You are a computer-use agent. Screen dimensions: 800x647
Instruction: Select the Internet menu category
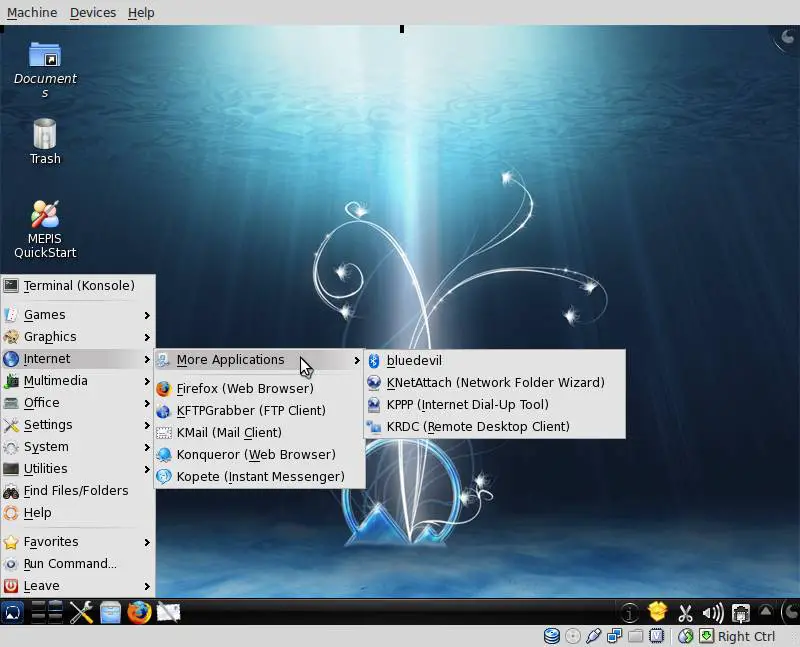pyautogui.click(x=78, y=359)
